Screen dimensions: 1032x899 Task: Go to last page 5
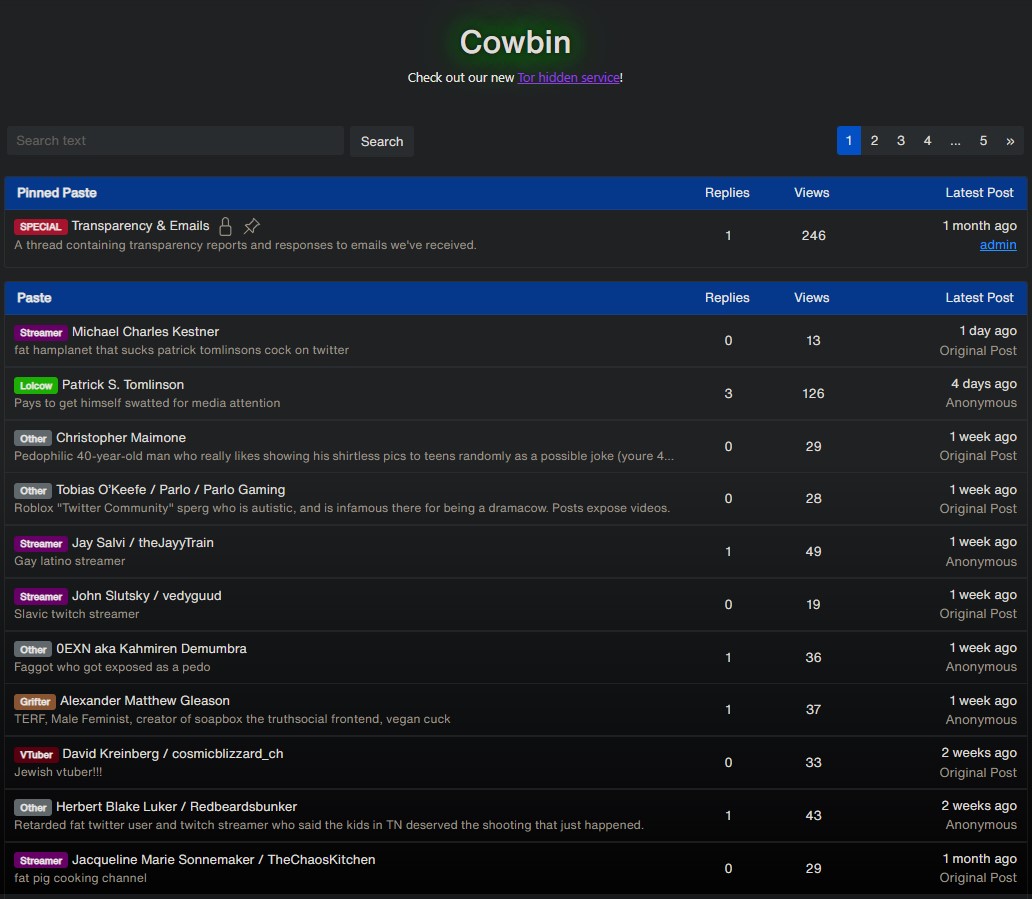point(983,141)
